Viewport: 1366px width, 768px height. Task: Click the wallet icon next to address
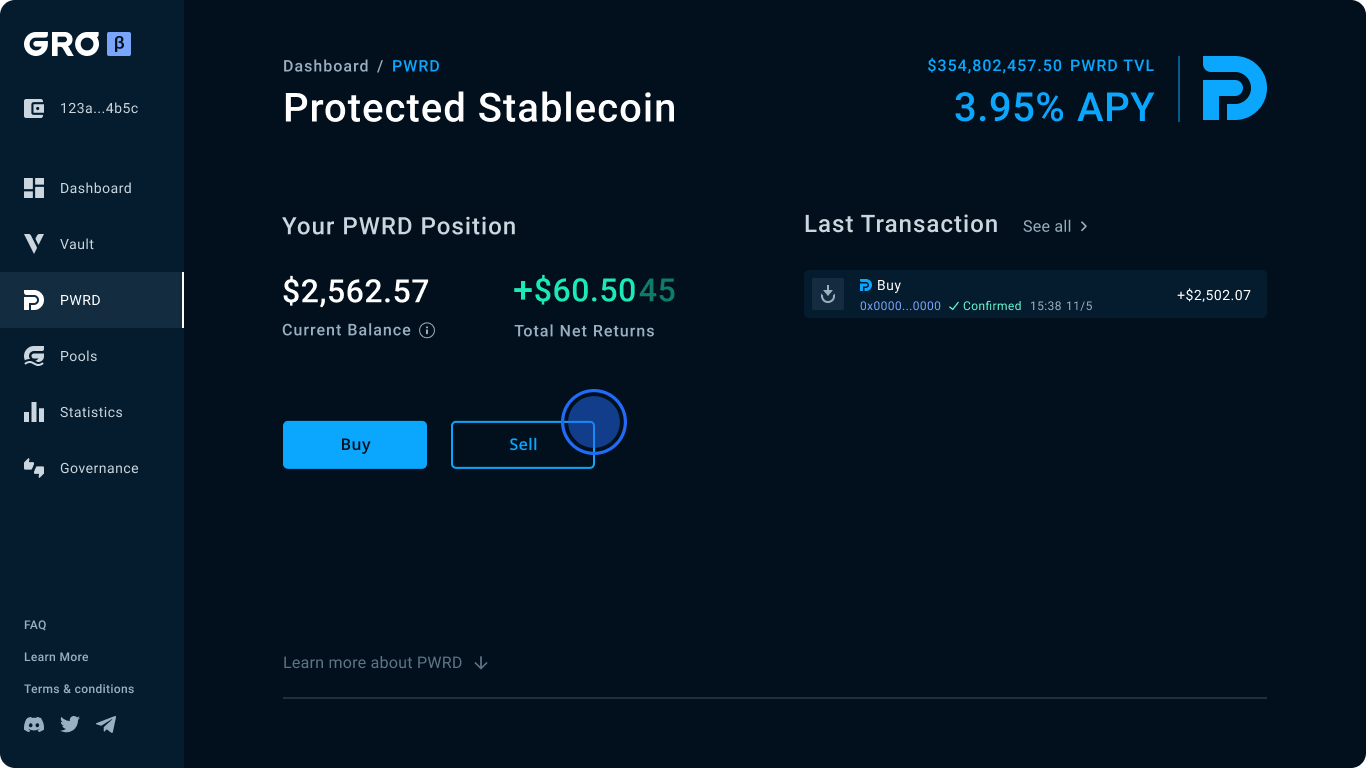tap(34, 108)
